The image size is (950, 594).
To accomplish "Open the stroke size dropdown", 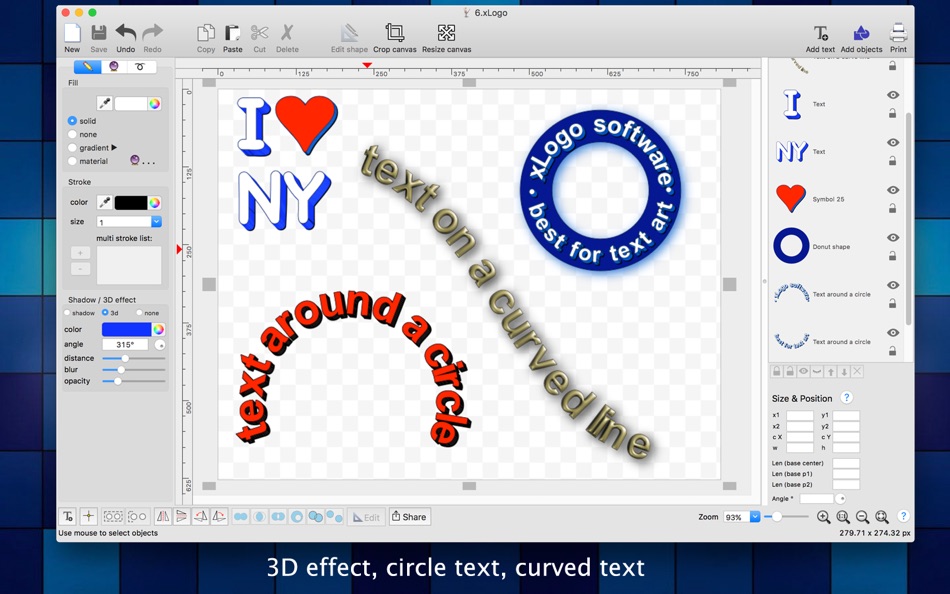I will click(x=156, y=222).
